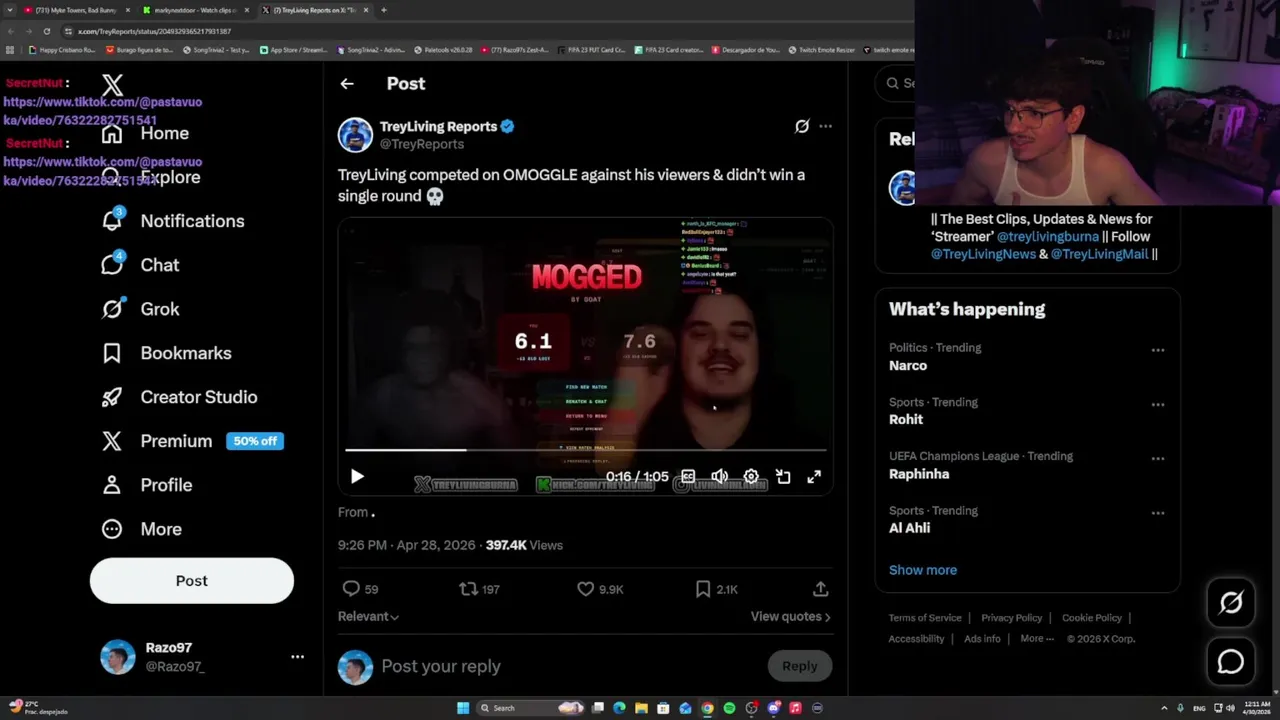Viewport: 1280px width, 720px height.
Task: Like the post with 9.9K likes
Action: (600, 589)
